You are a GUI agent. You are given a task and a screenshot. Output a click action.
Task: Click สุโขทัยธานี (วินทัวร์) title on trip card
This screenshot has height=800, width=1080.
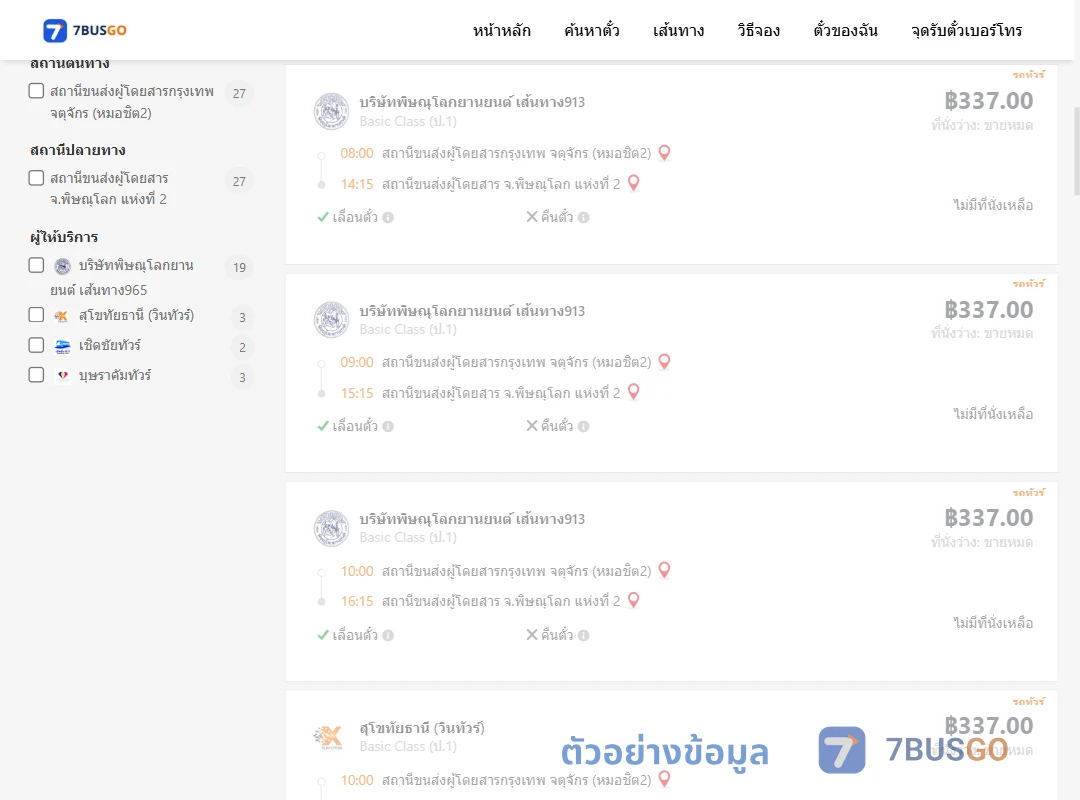click(x=422, y=728)
